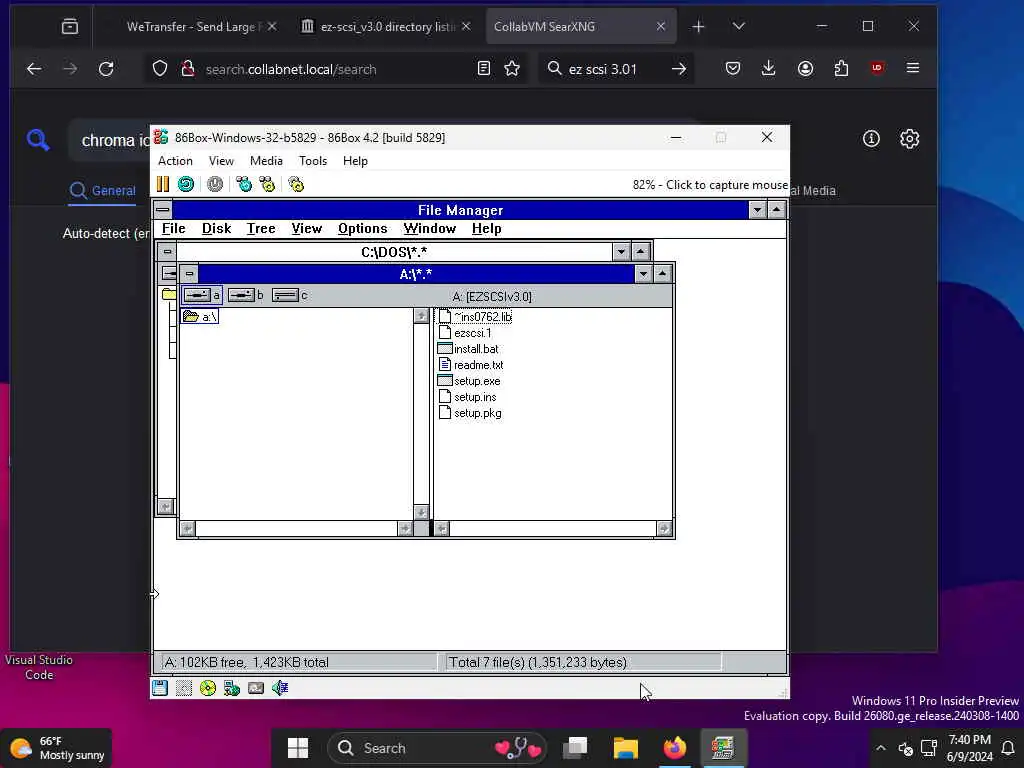Select the ~ins0762.lib file
Screen dimensions: 1024x768
(x=475, y=317)
